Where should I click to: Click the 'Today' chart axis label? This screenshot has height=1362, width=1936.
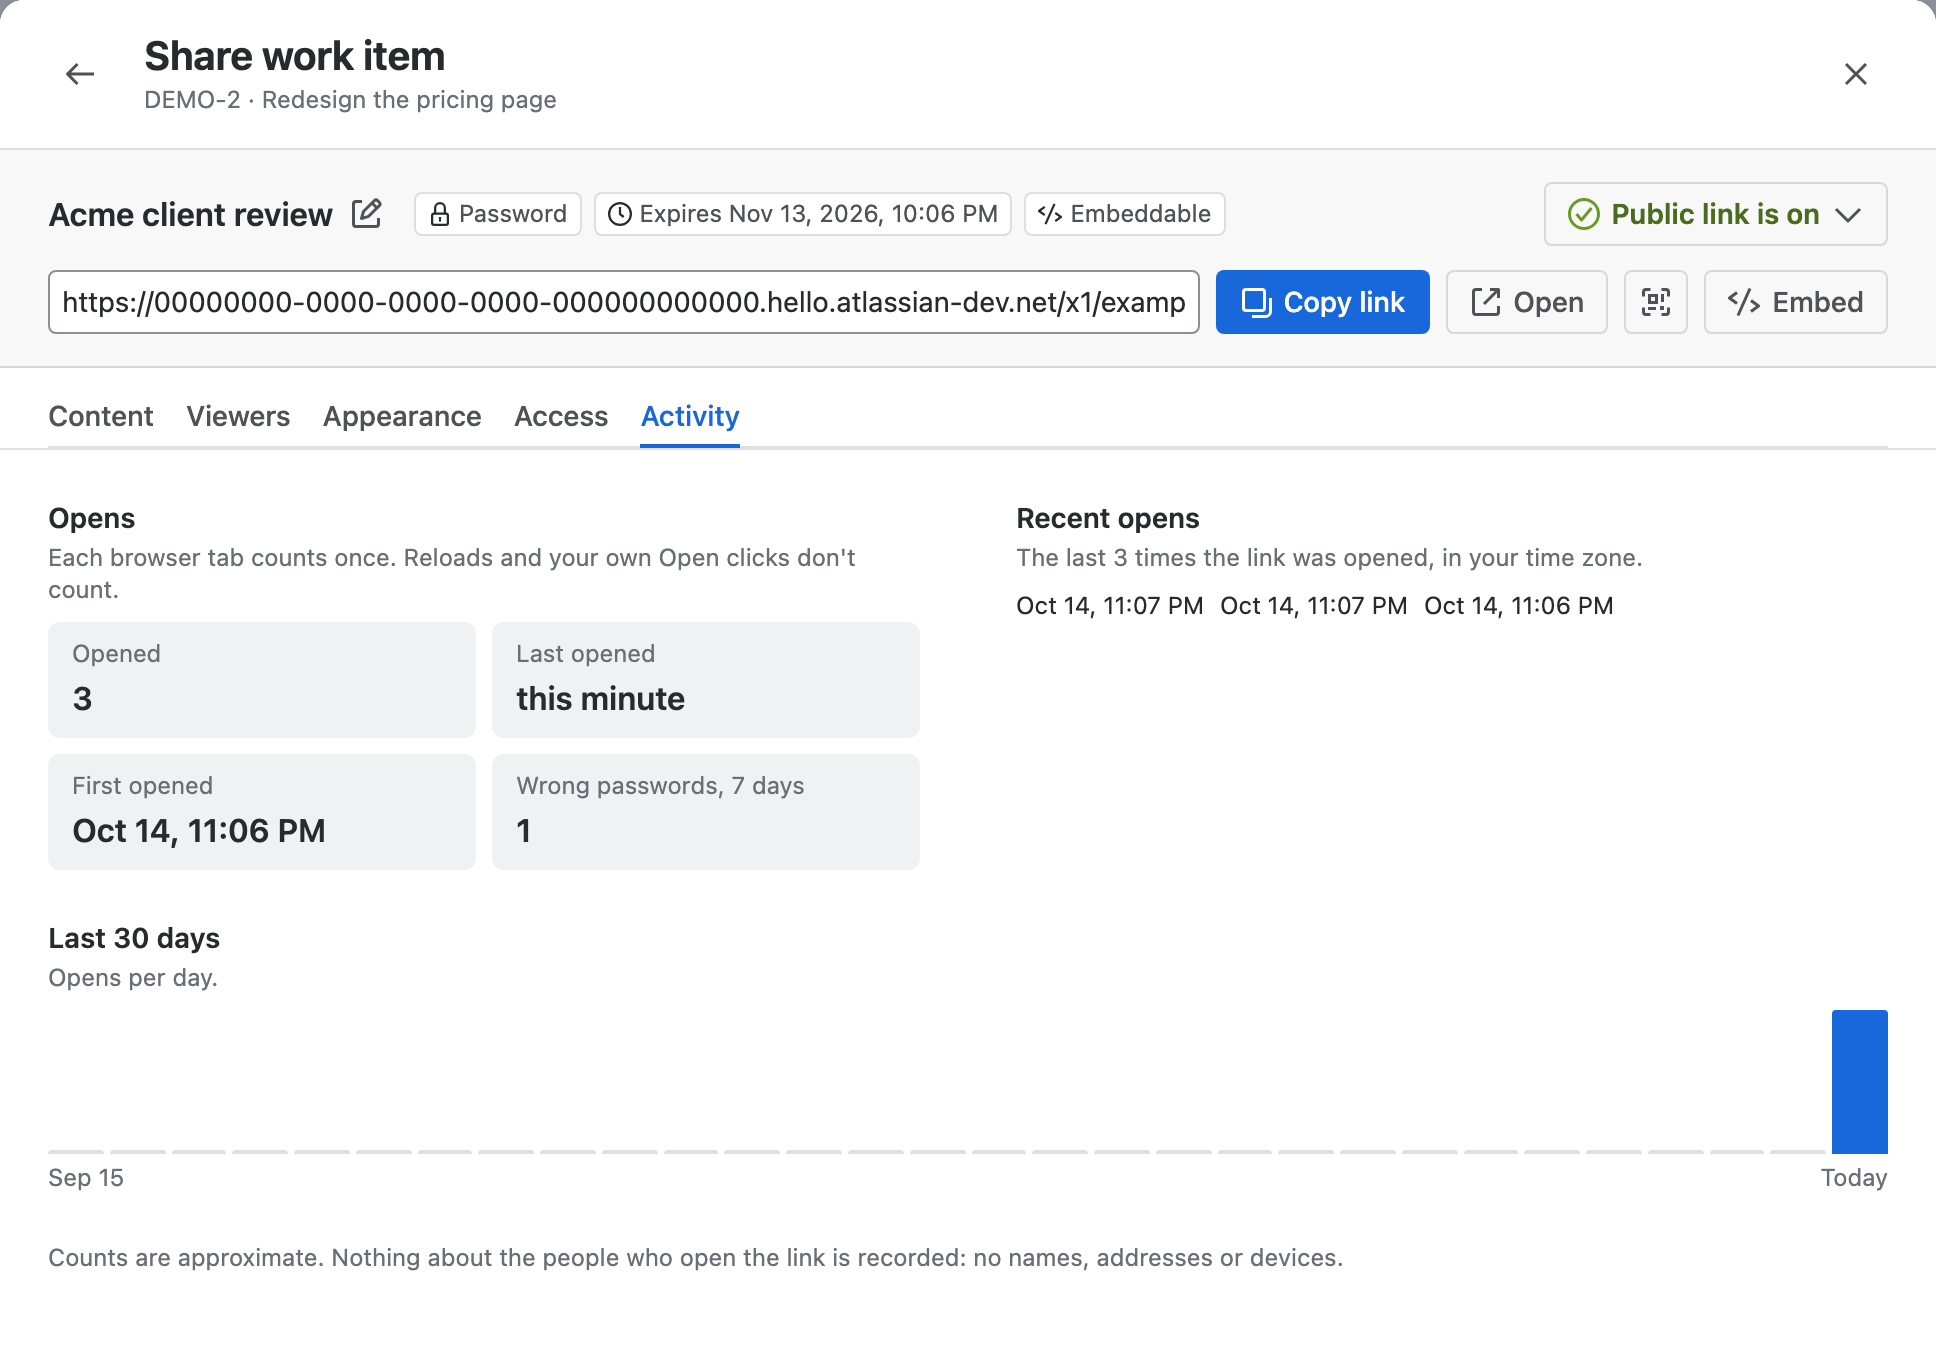click(1854, 1178)
